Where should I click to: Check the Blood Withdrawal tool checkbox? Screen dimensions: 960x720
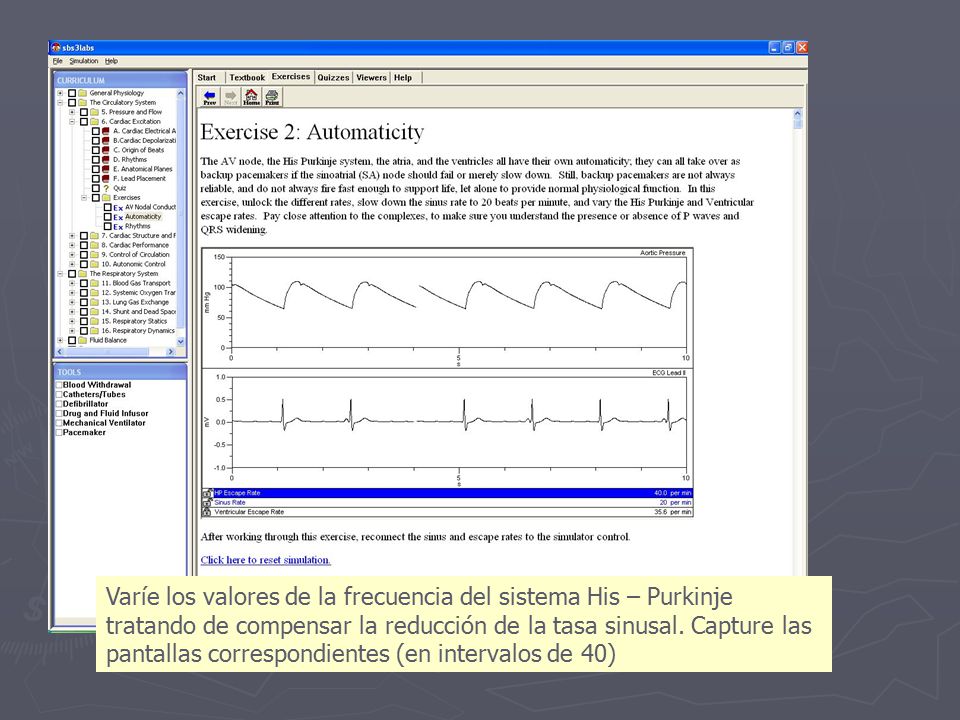(x=59, y=385)
